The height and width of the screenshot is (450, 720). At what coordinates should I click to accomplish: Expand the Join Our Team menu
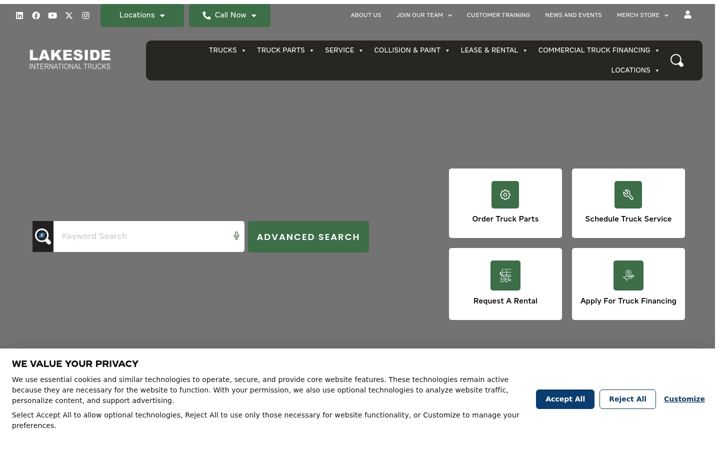424,15
